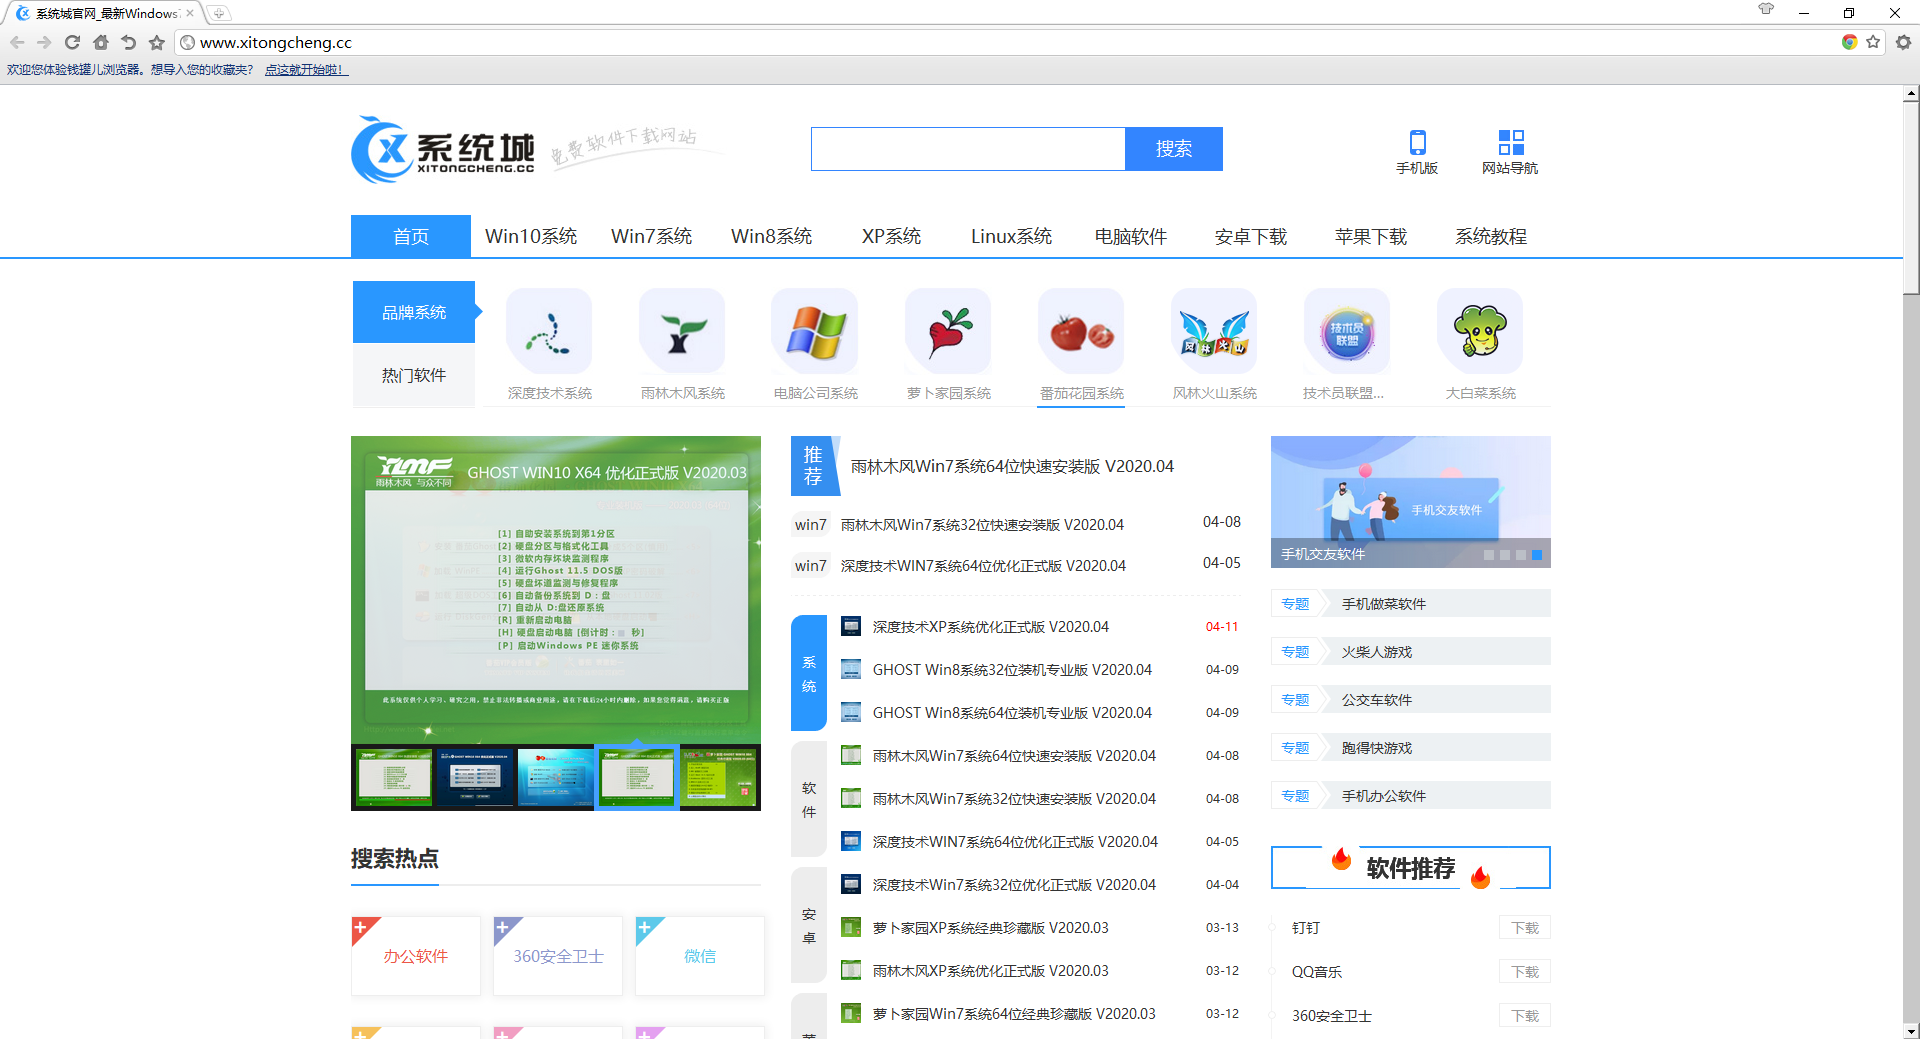
Task: Open Win8系统 menu item
Action: (x=771, y=236)
